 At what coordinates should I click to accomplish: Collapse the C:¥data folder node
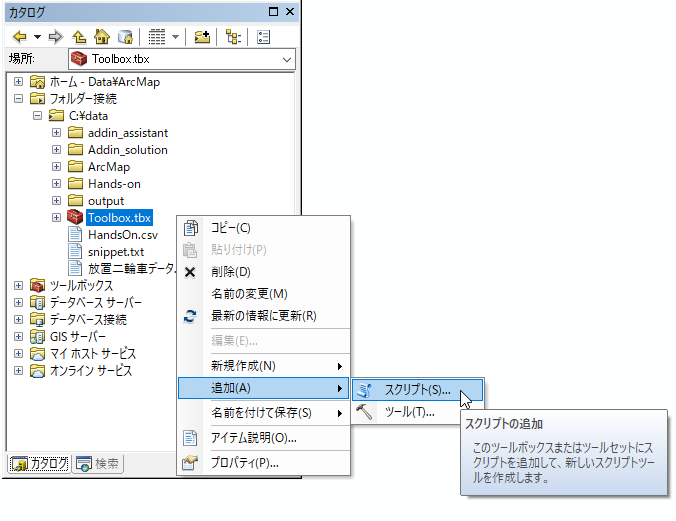(38, 116)
